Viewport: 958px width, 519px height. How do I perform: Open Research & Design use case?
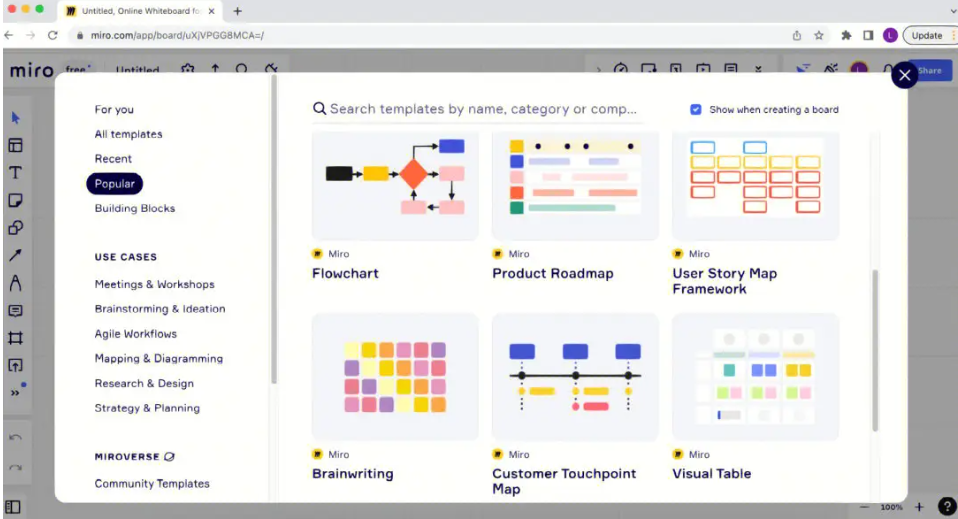(144, 383)
